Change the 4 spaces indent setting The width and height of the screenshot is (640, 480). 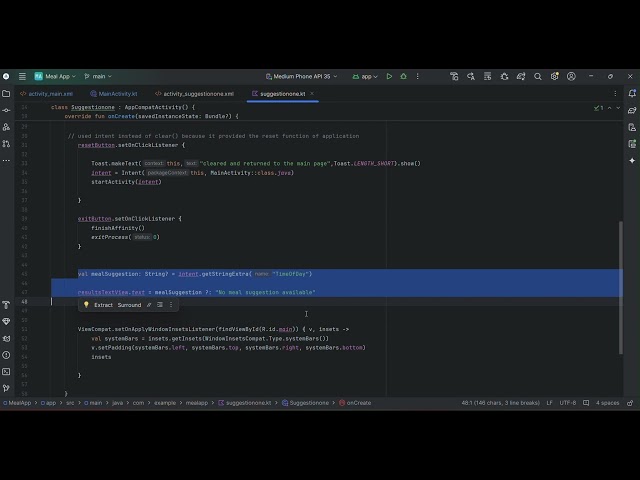607,403
